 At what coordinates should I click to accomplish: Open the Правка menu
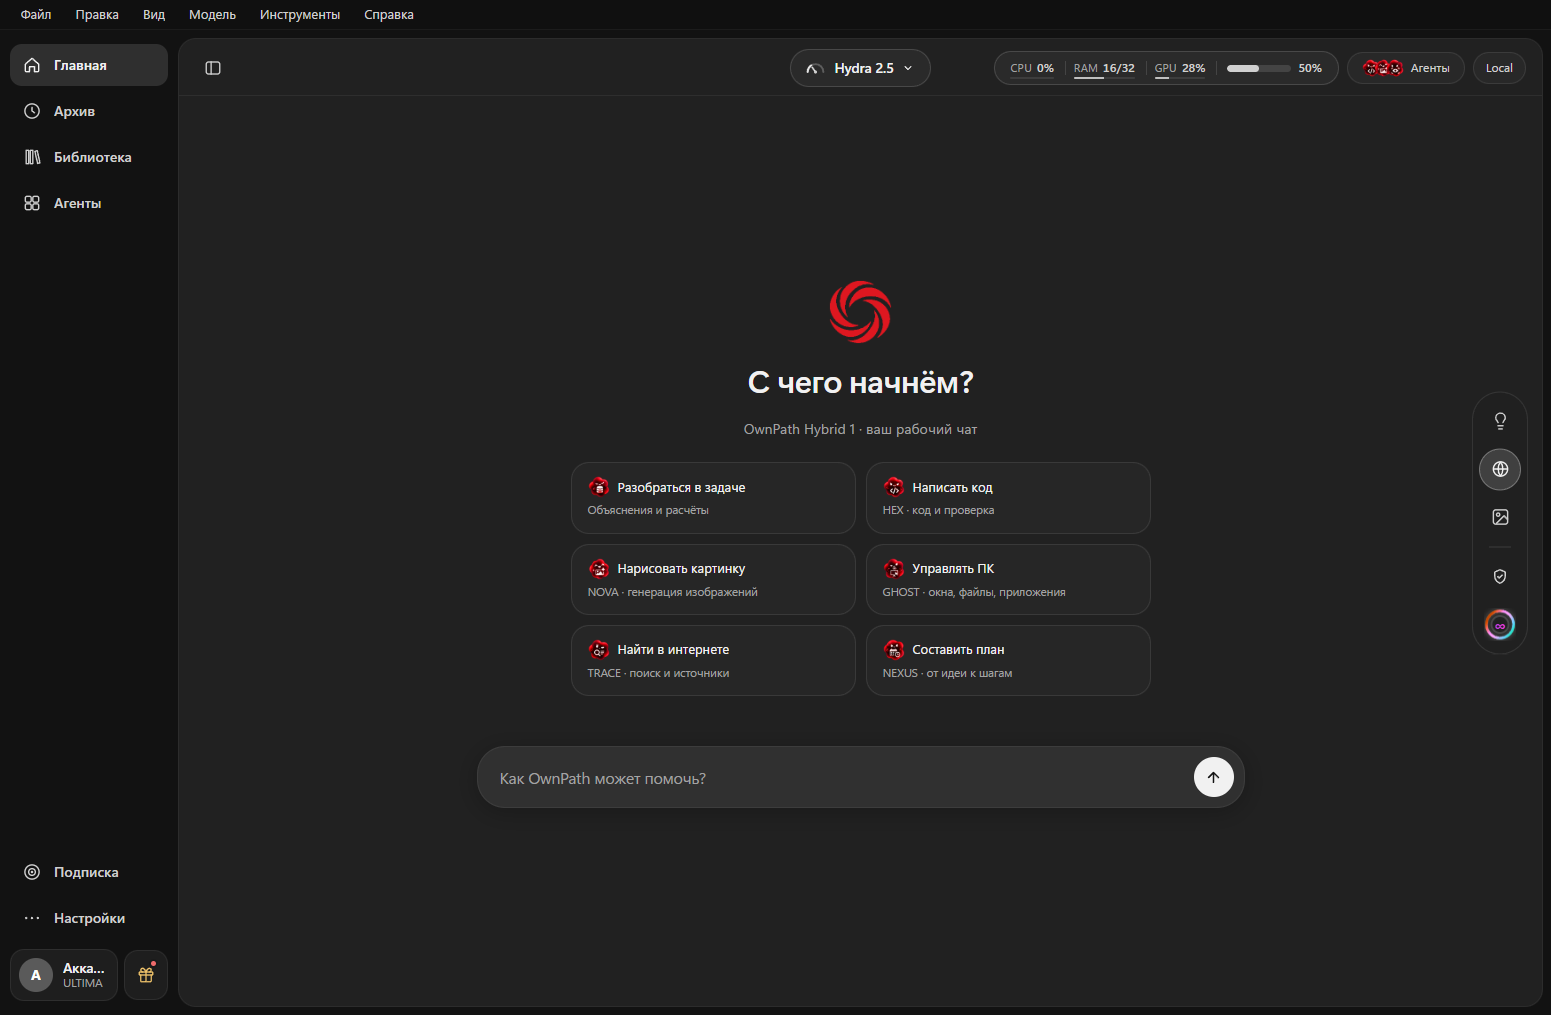point(97,15)
